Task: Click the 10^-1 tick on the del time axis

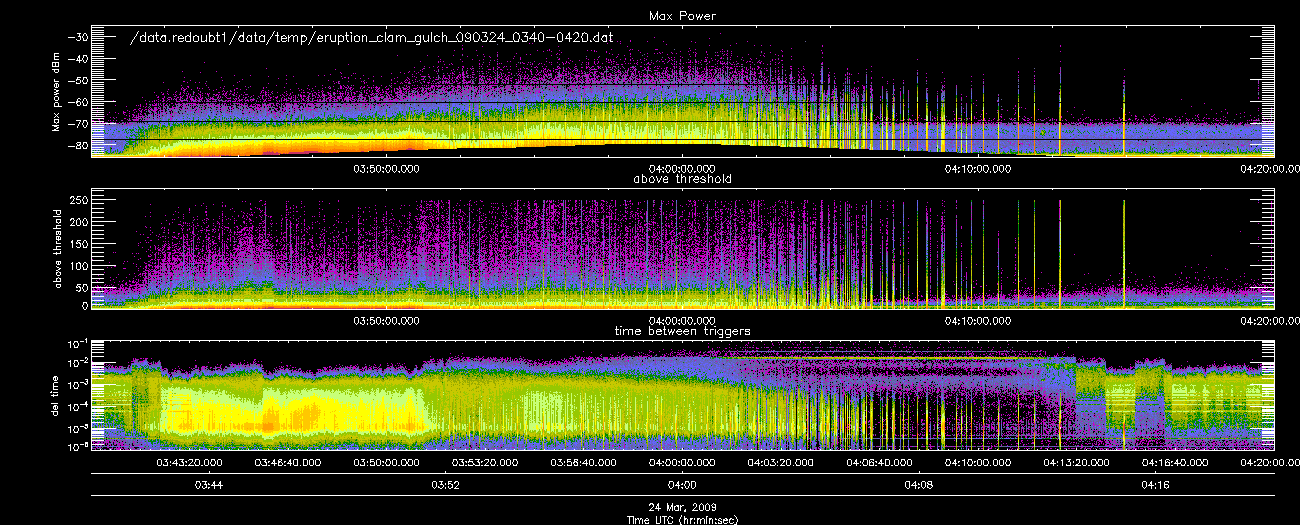Action: [x=80, y=342]
